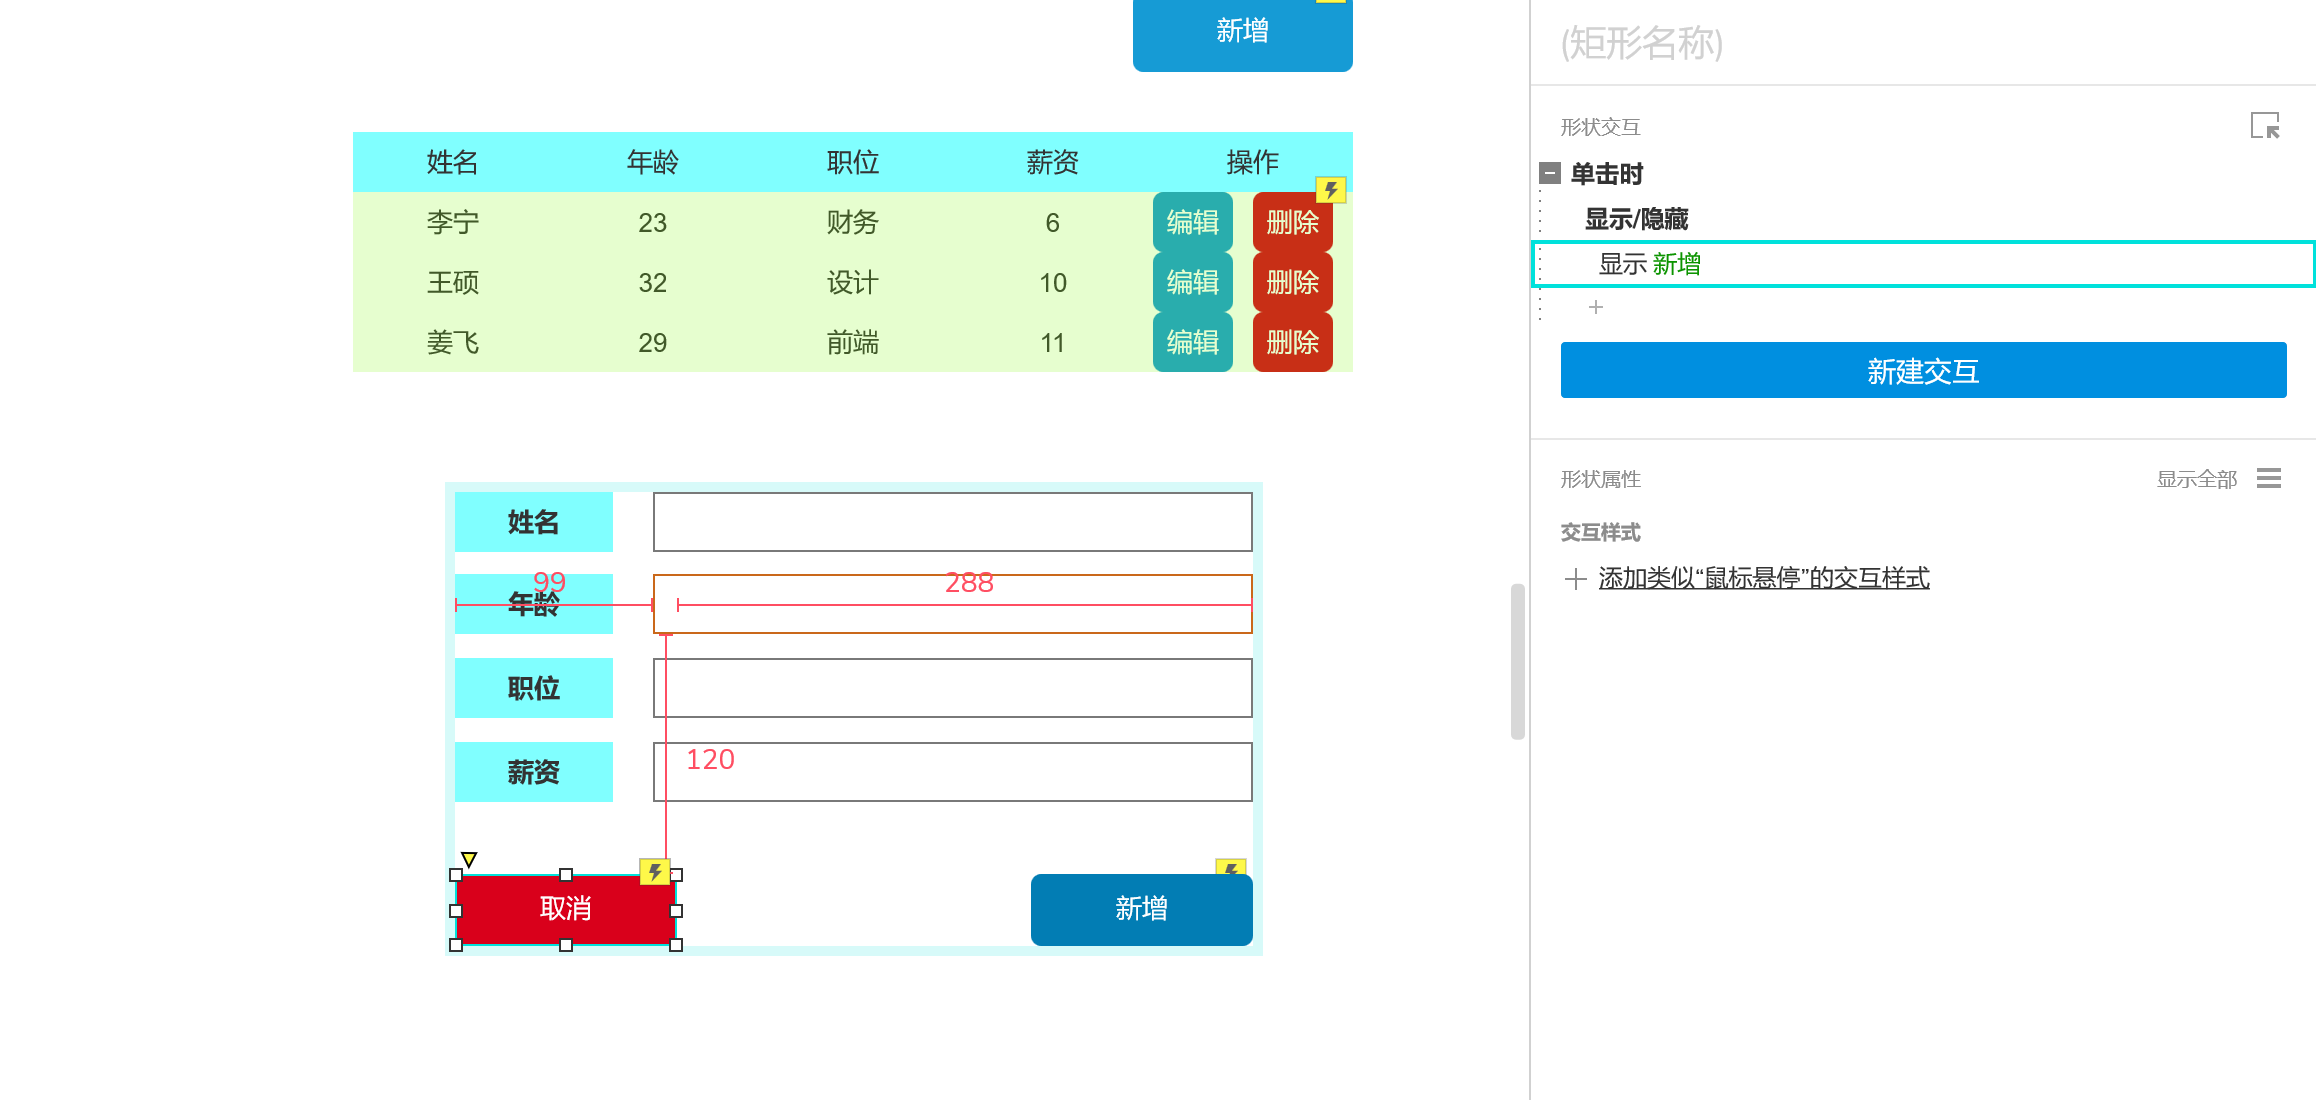Click the vertical canvas scrollbar thumb
Screen dimensions: 2316x1100
point(1517,662)
